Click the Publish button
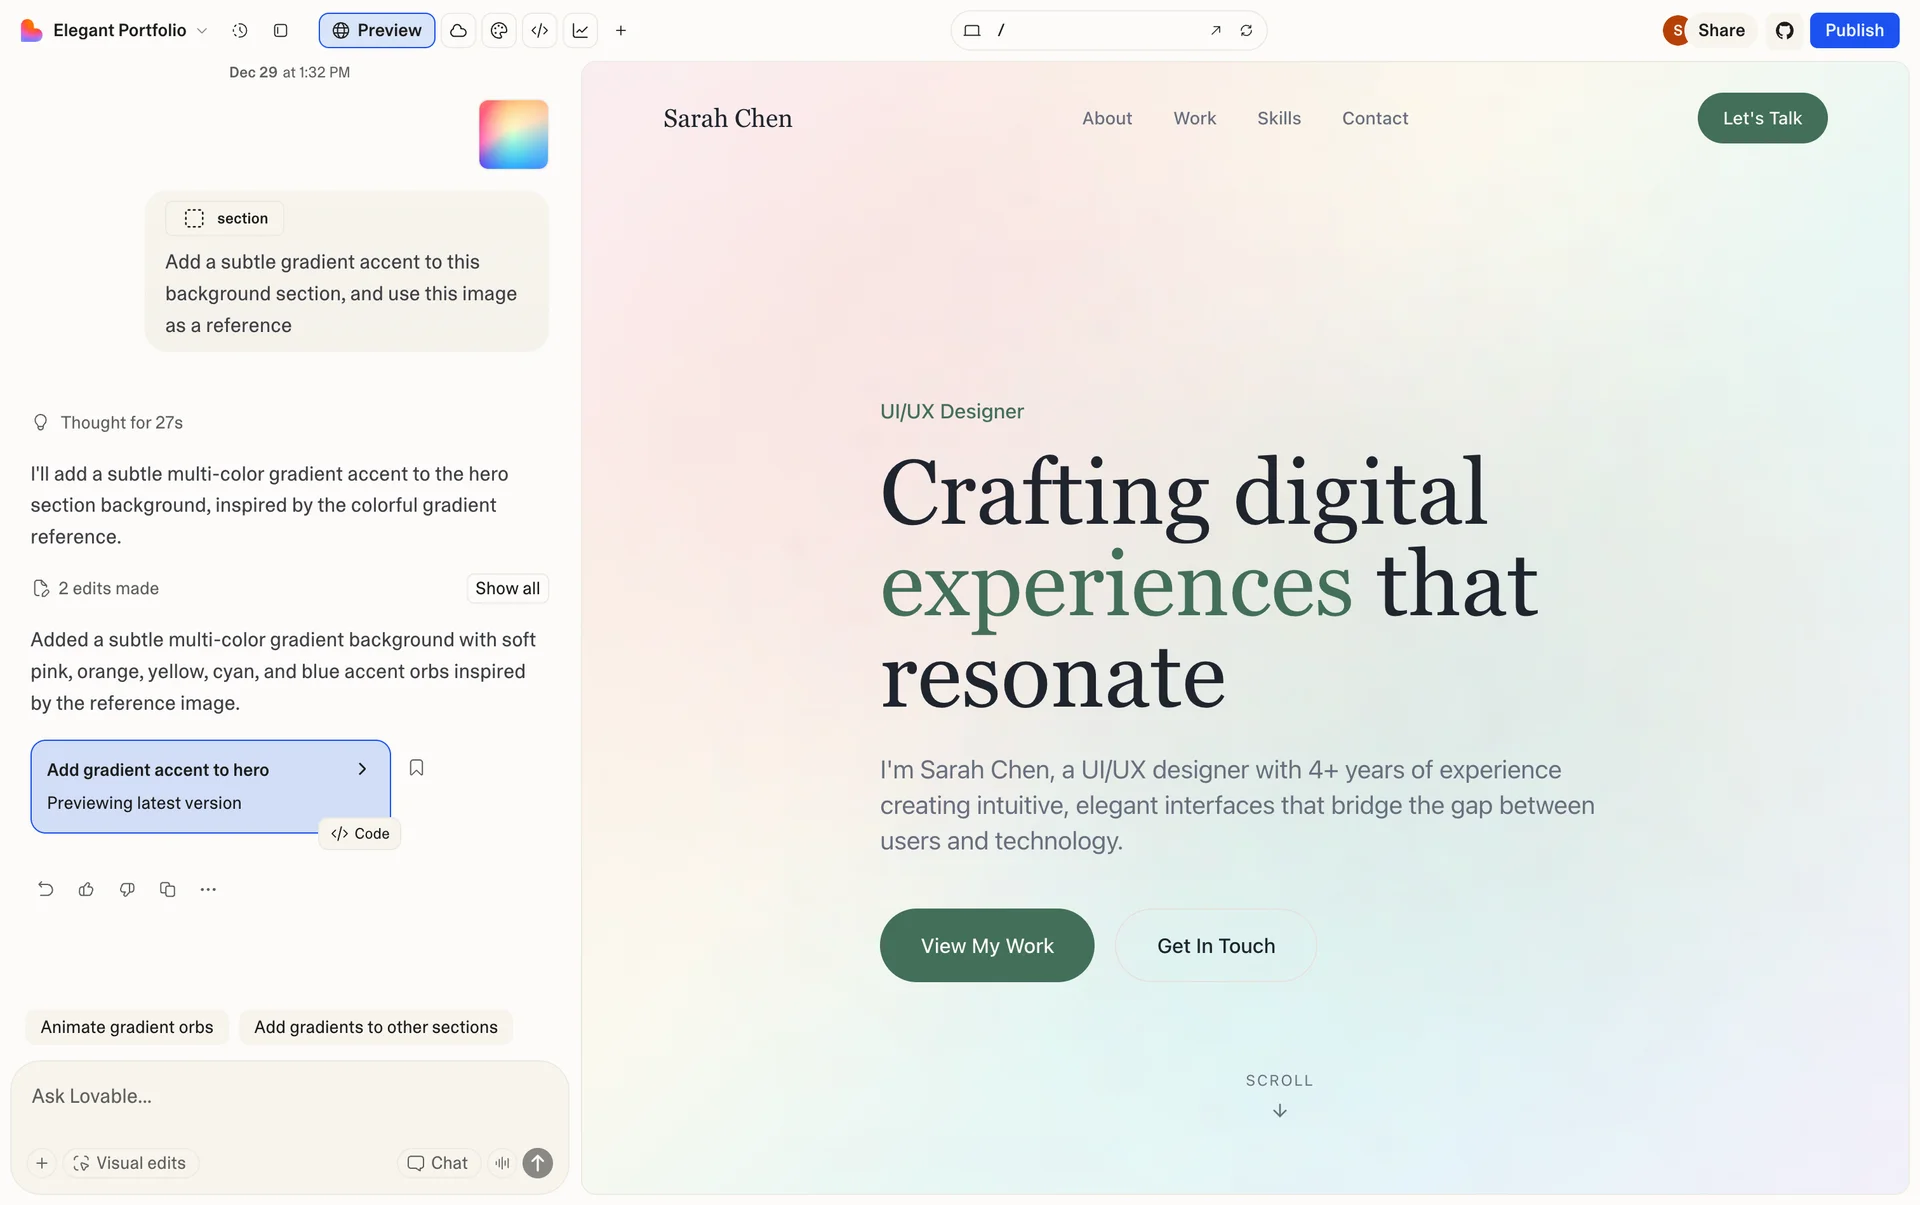This screenshot has height=1205, width=1920. pos(1853,31)
